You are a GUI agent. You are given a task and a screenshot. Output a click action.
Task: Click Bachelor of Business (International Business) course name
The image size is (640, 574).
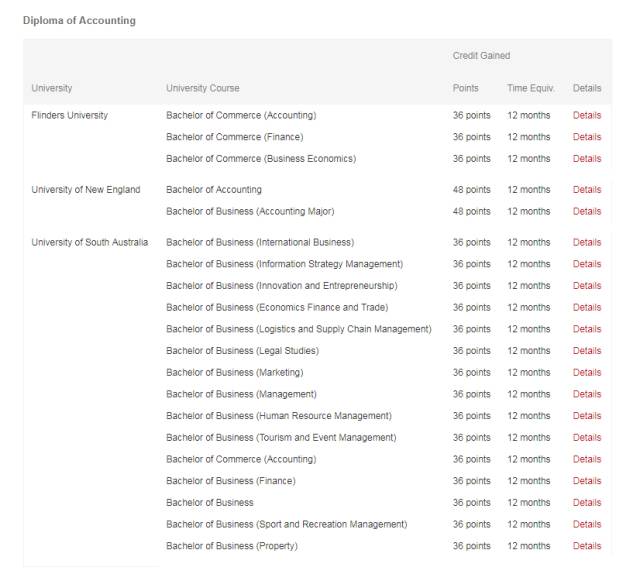[x=260, y=243]
